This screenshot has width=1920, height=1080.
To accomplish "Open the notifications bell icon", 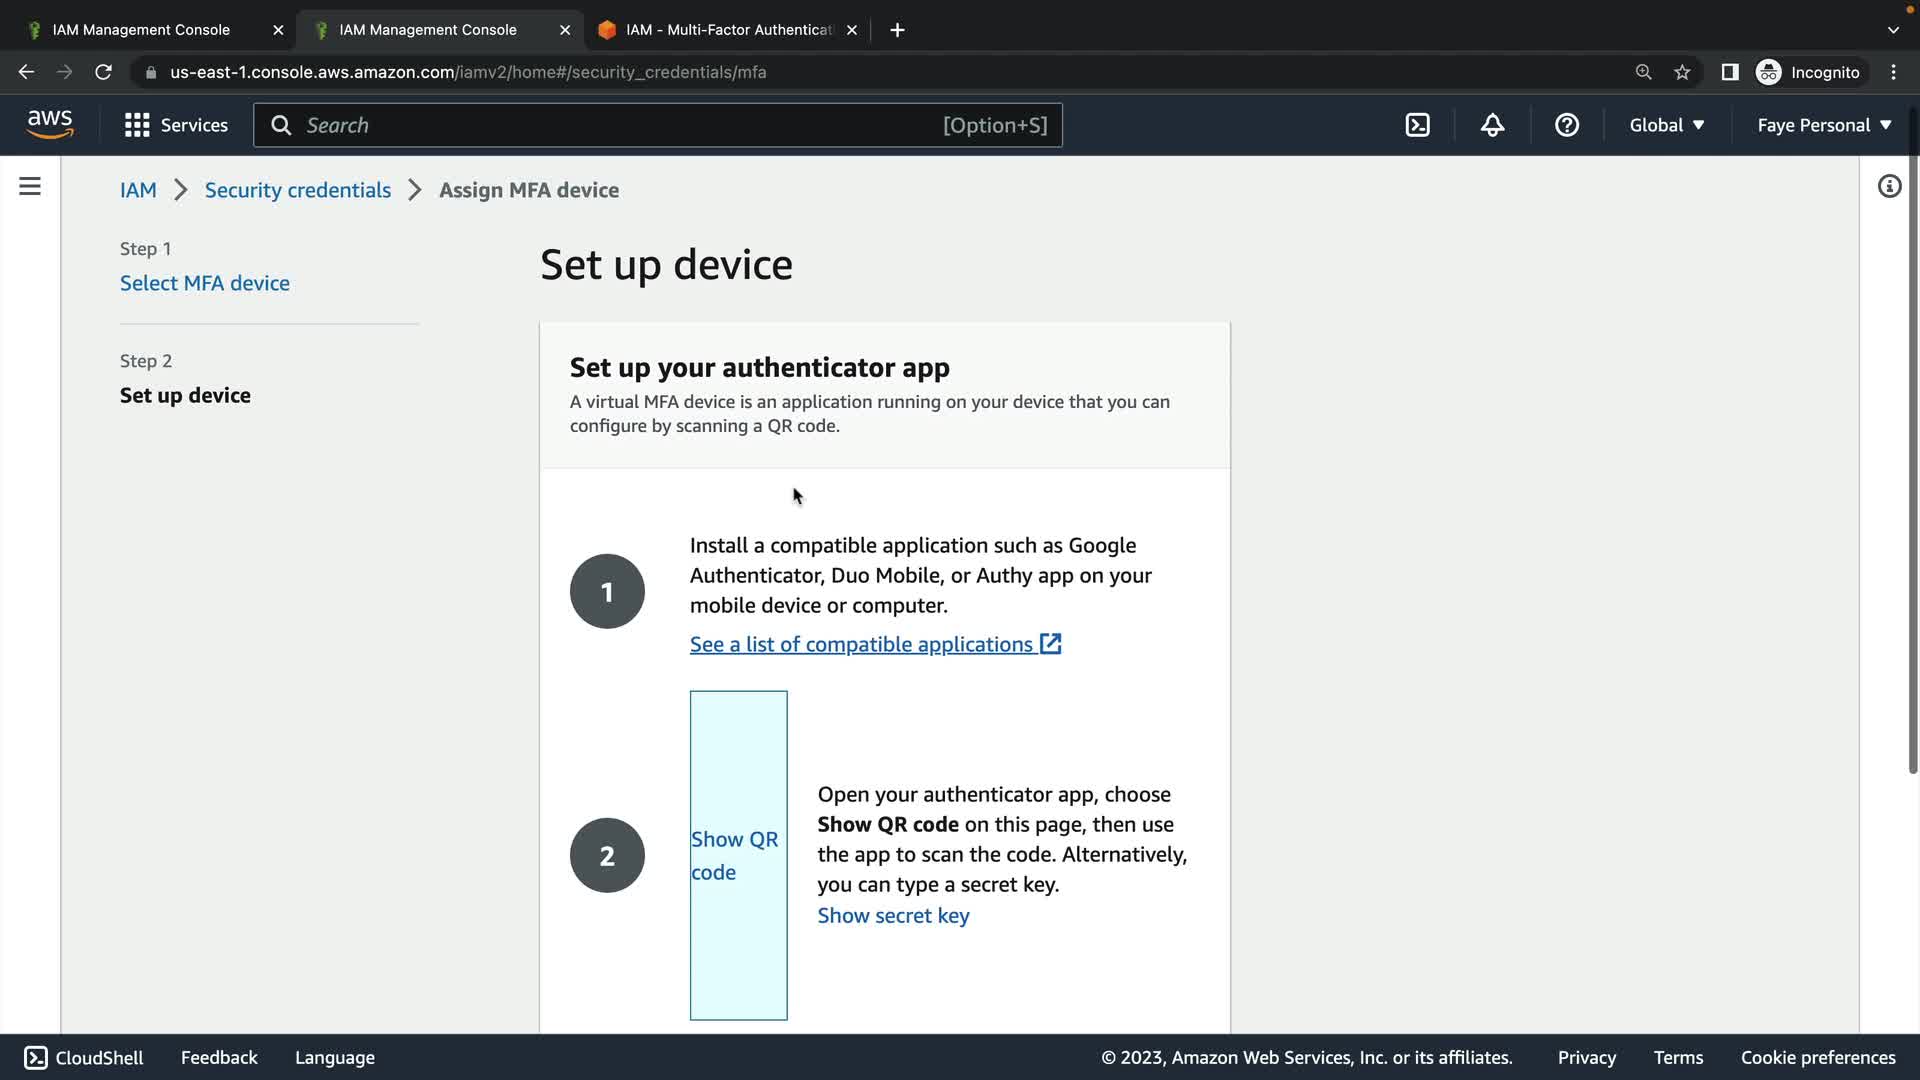I will point(1492,125).
